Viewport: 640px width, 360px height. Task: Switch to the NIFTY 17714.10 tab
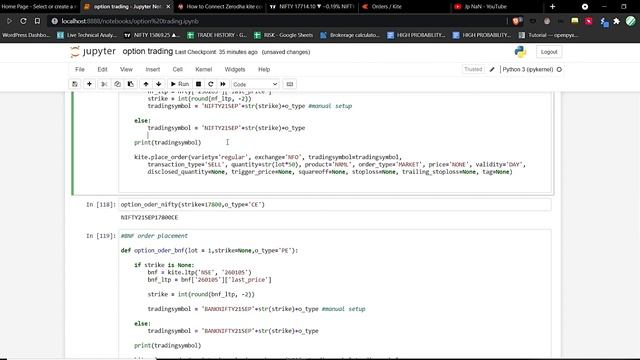tap(312, 7)
